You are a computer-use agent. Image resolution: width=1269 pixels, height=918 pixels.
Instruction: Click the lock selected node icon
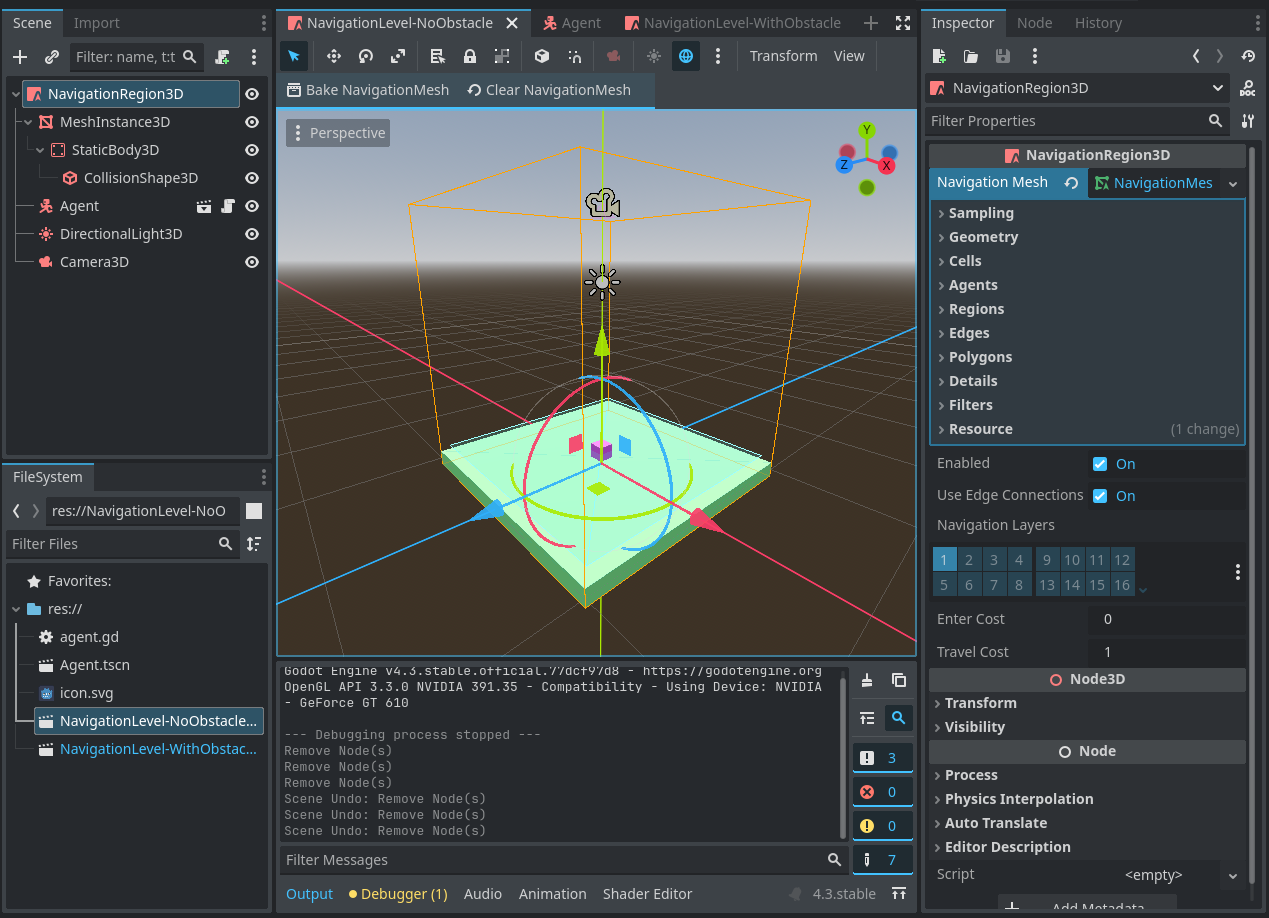tap(470, 57)
